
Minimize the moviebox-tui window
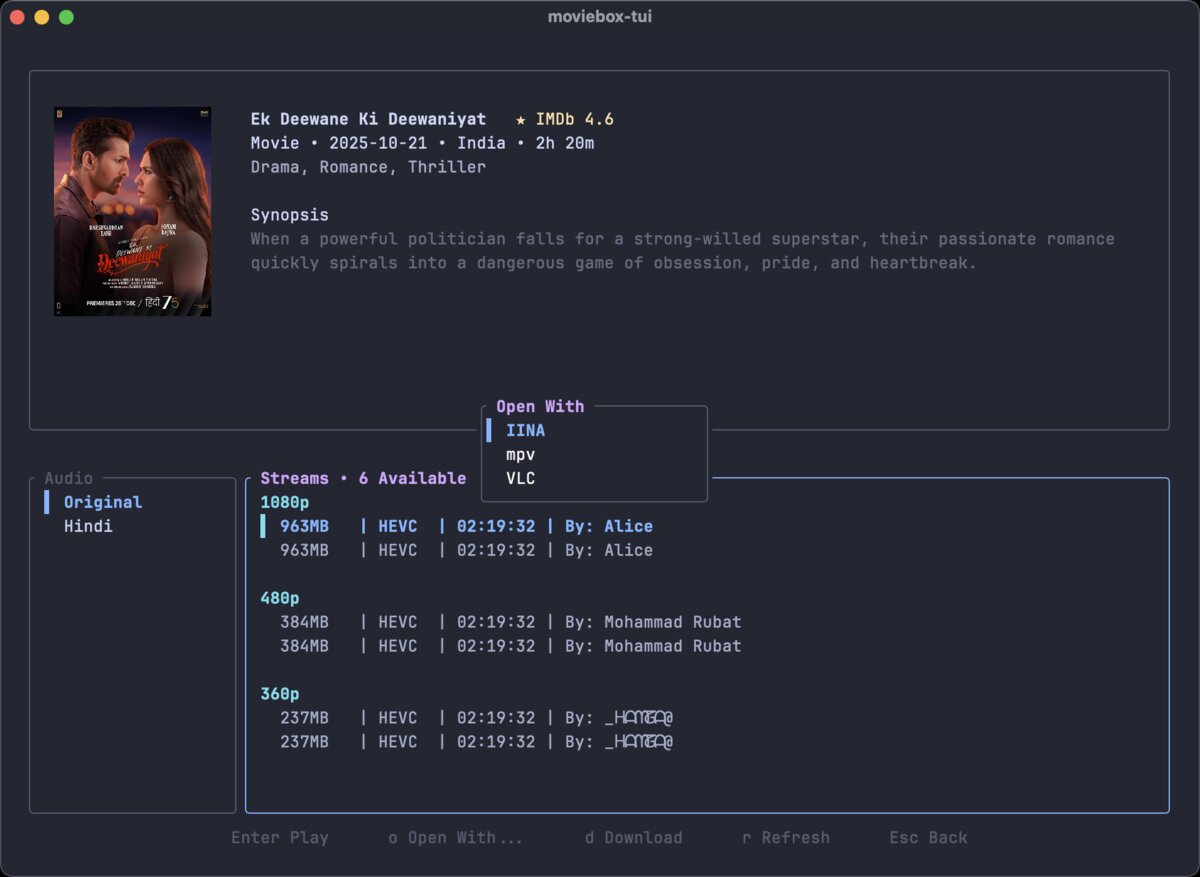(x=41, y=17)
